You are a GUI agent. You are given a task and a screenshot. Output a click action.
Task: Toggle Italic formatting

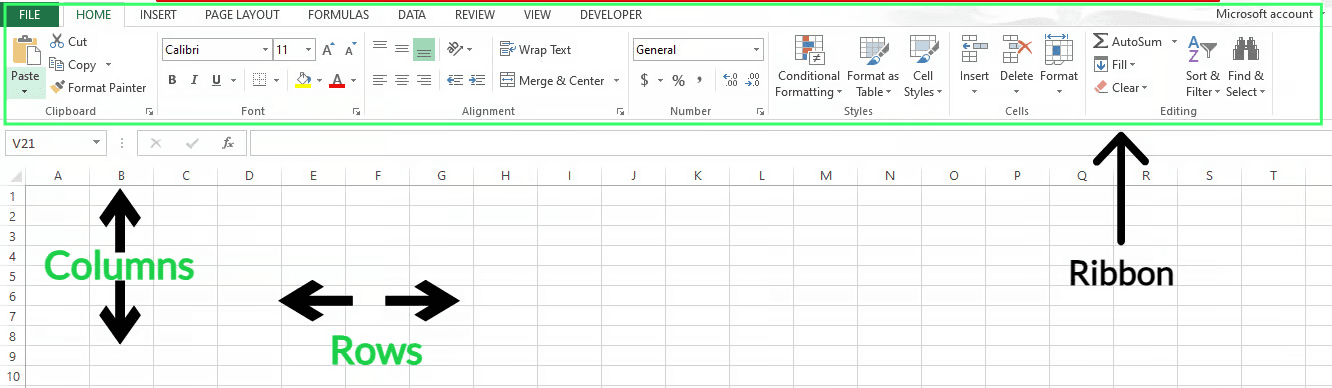point(194,80)
